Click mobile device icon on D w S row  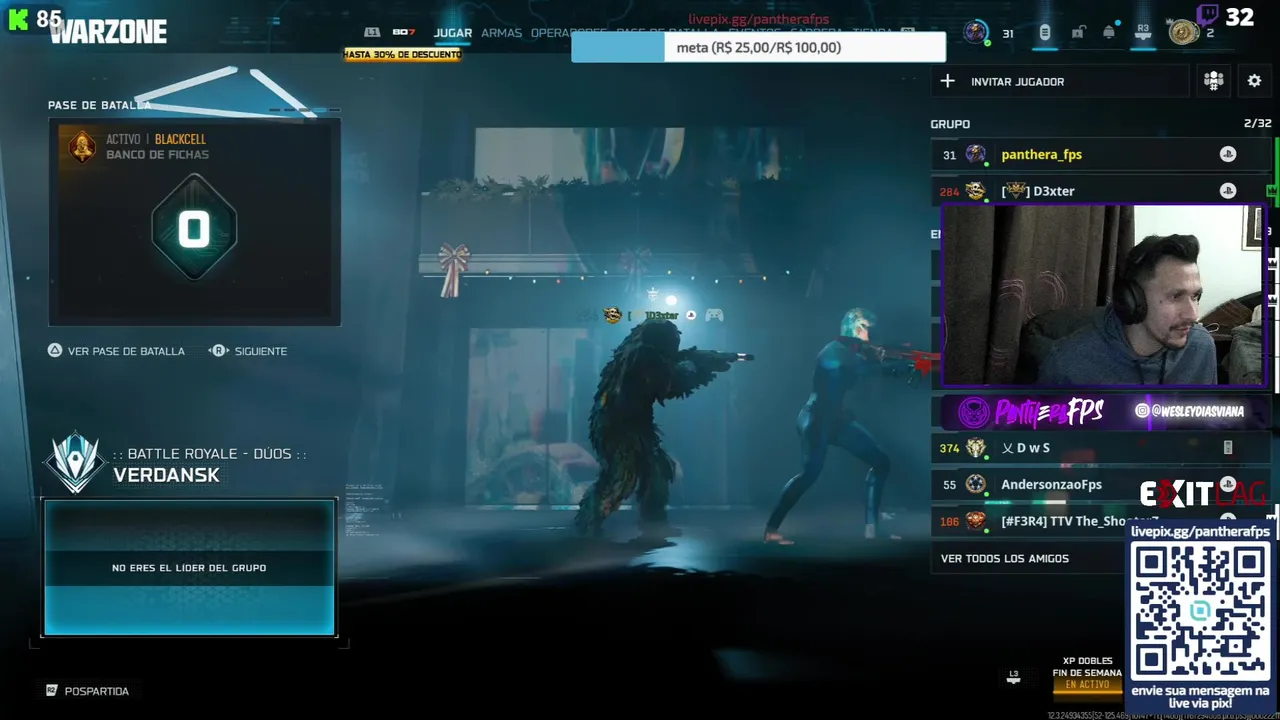point(1228,448)
